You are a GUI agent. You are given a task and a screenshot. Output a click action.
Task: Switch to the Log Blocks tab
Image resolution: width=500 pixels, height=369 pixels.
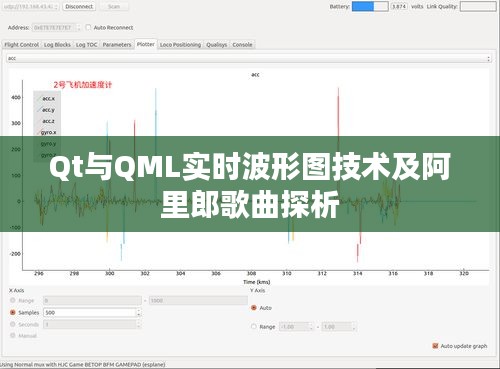pyautogui.click(x=57, y=45)
